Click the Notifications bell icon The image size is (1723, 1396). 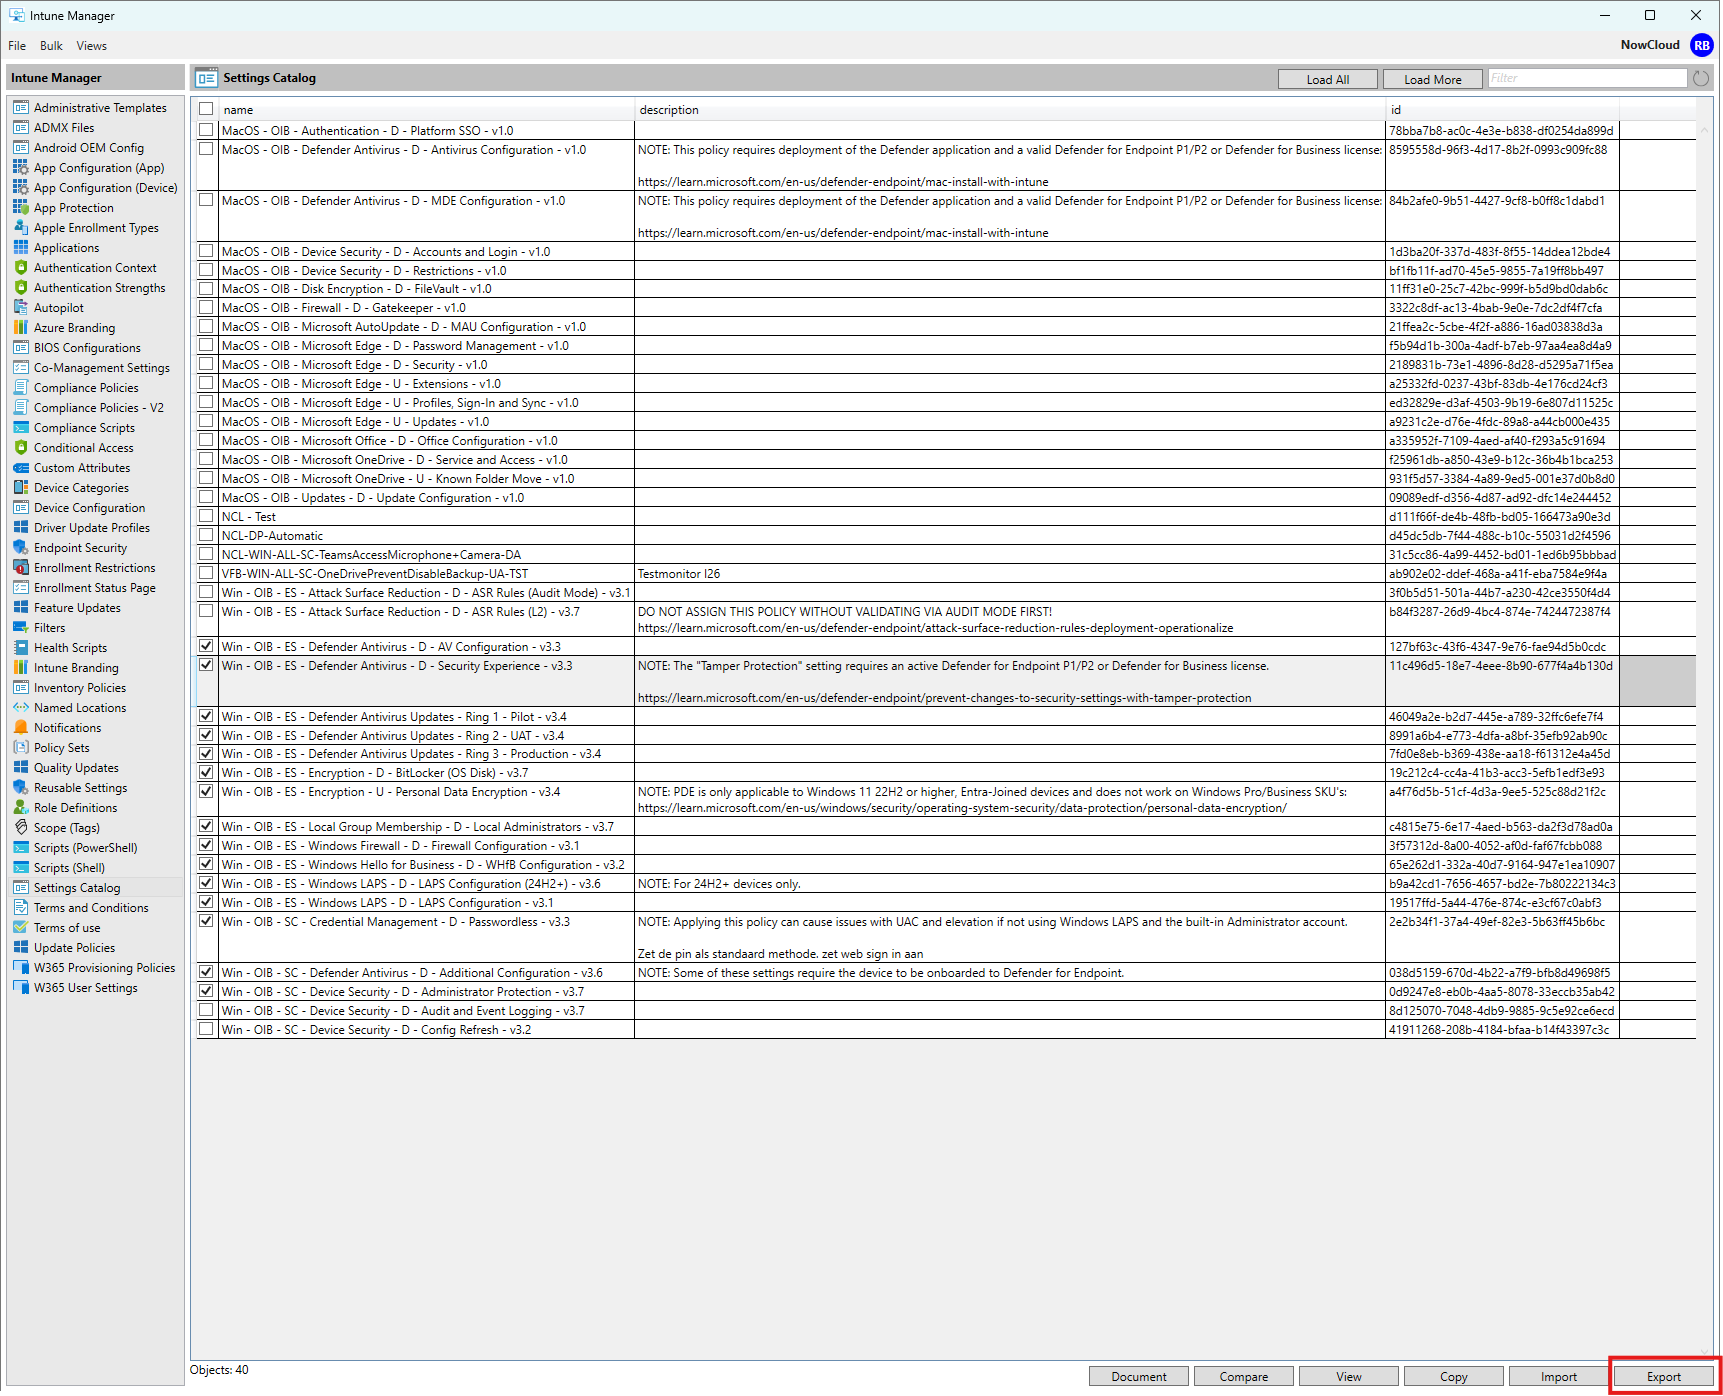21,728
